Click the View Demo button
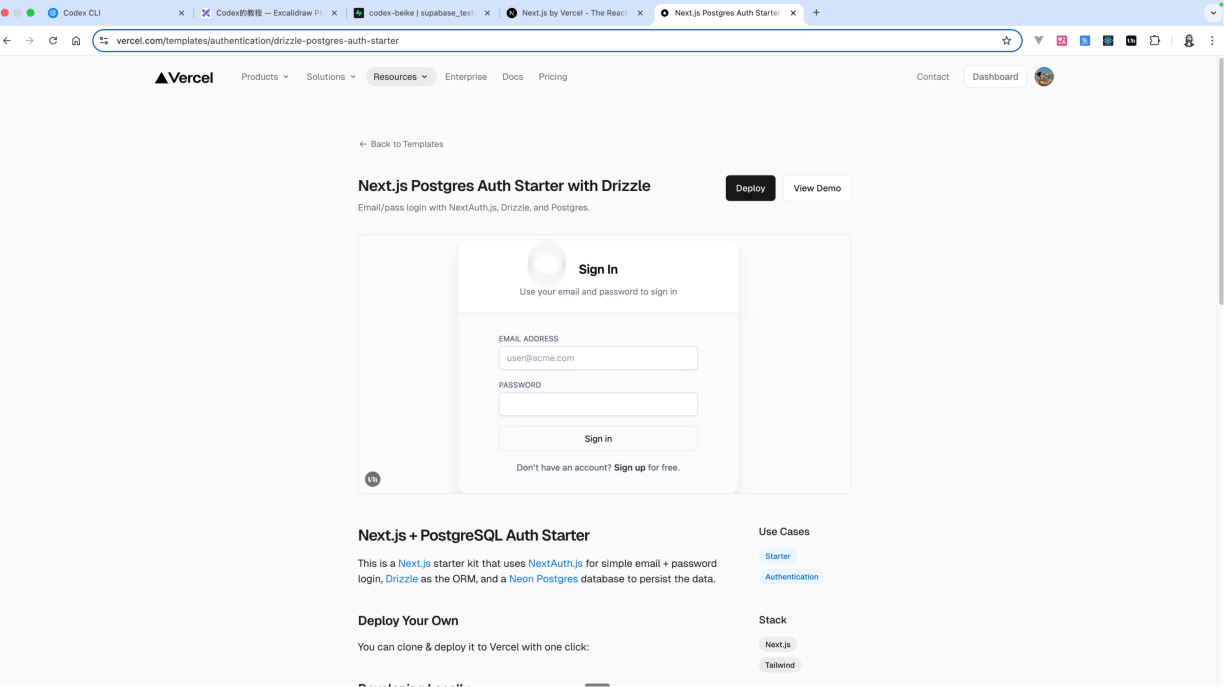This screenshot has height=687, width=1224. point(816,188)
